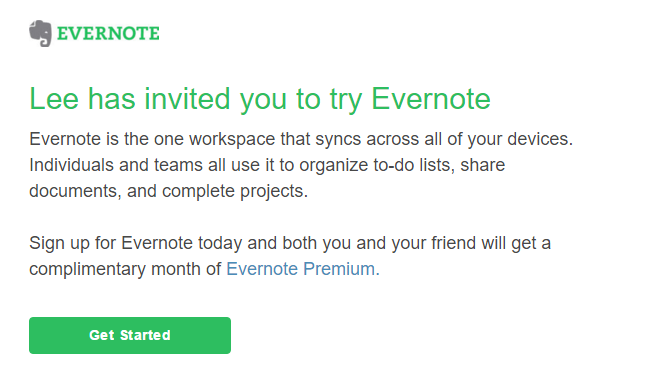Image resolution: width=661 pixels, height=380 pixels.
Task: Click the word "Evernote" ending the headline
Action: coord(431,100)
